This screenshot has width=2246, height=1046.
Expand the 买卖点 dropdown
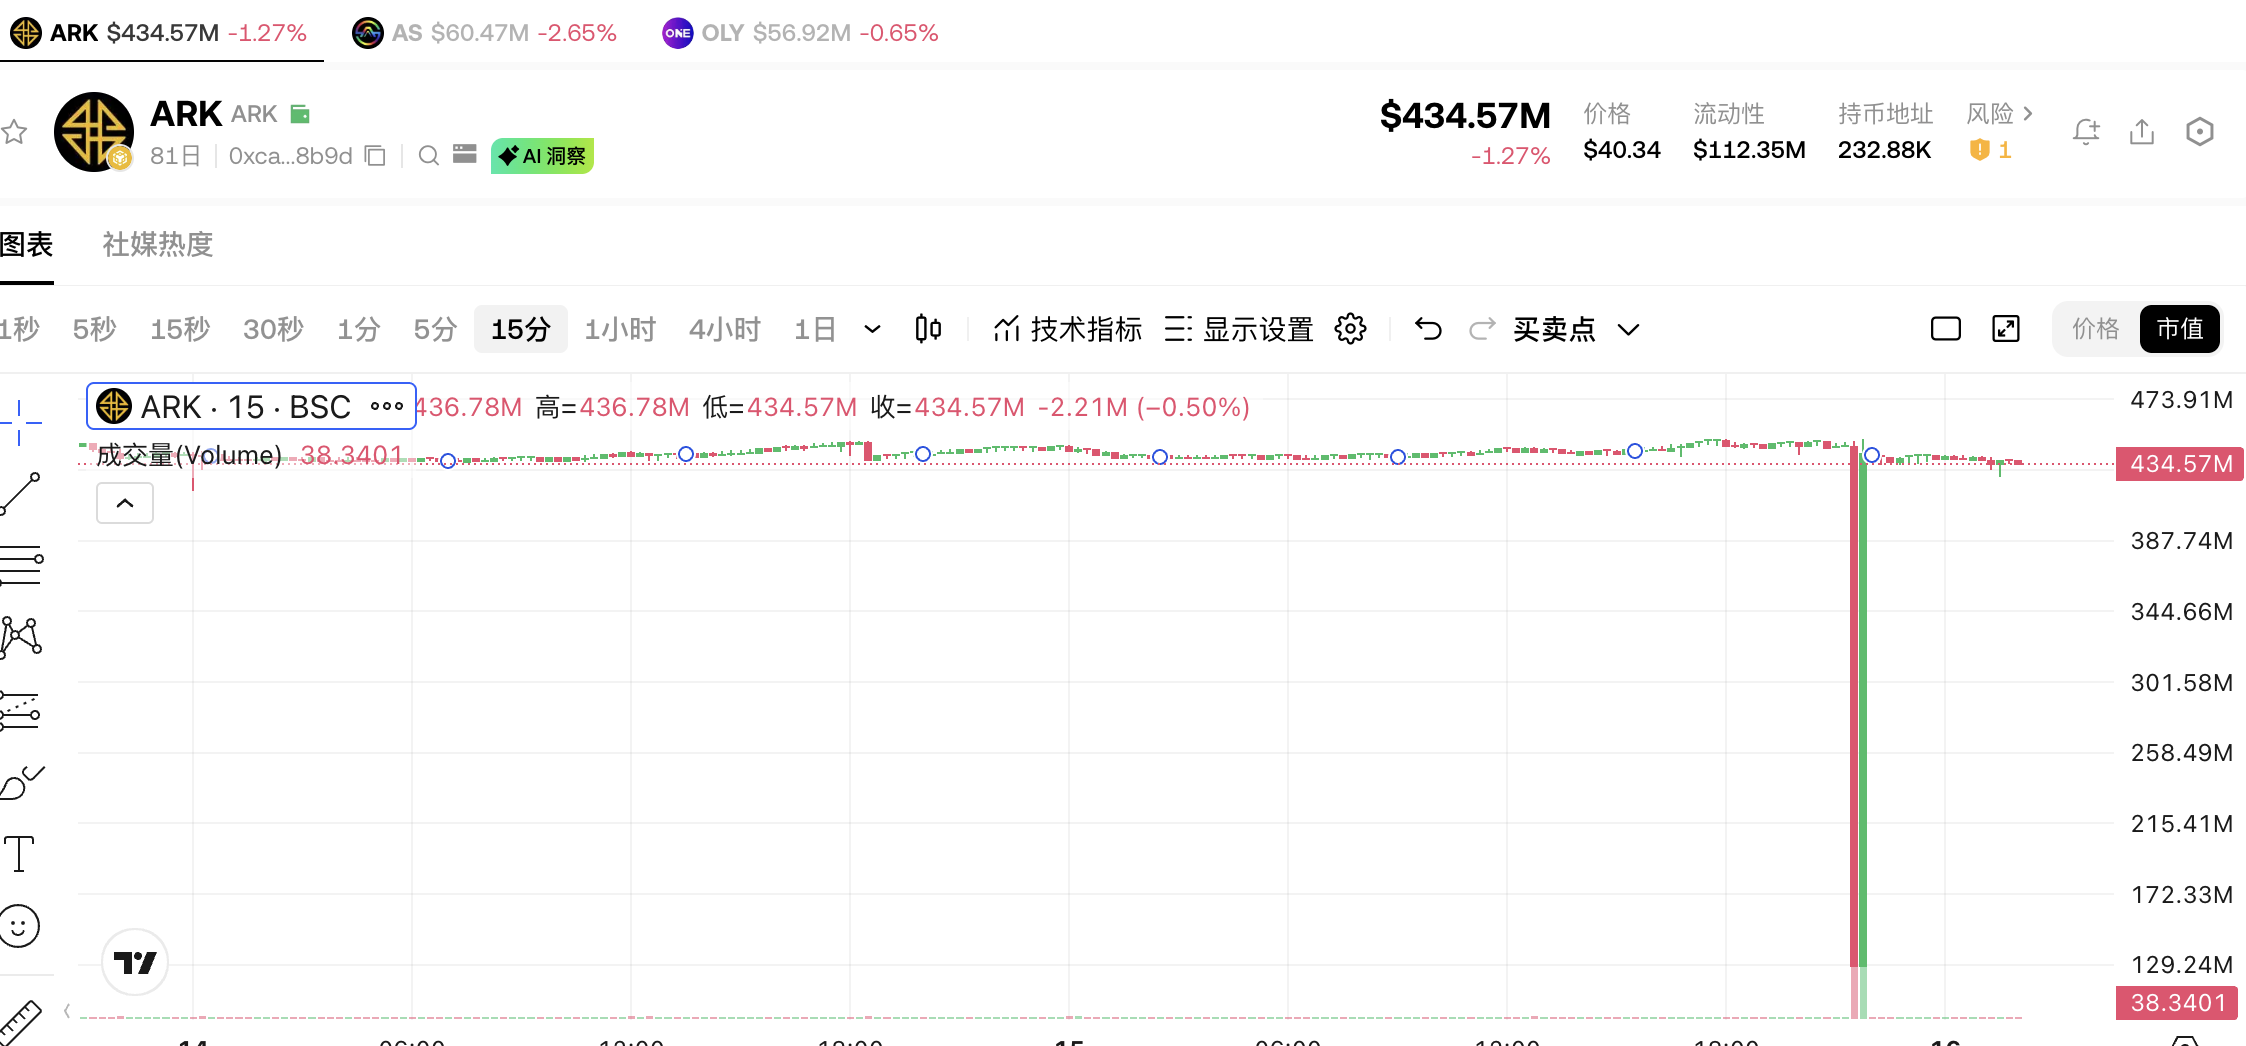[1630, 329]
